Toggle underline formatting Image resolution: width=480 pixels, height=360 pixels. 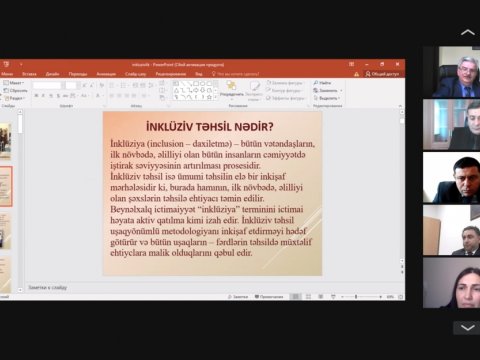51,96
